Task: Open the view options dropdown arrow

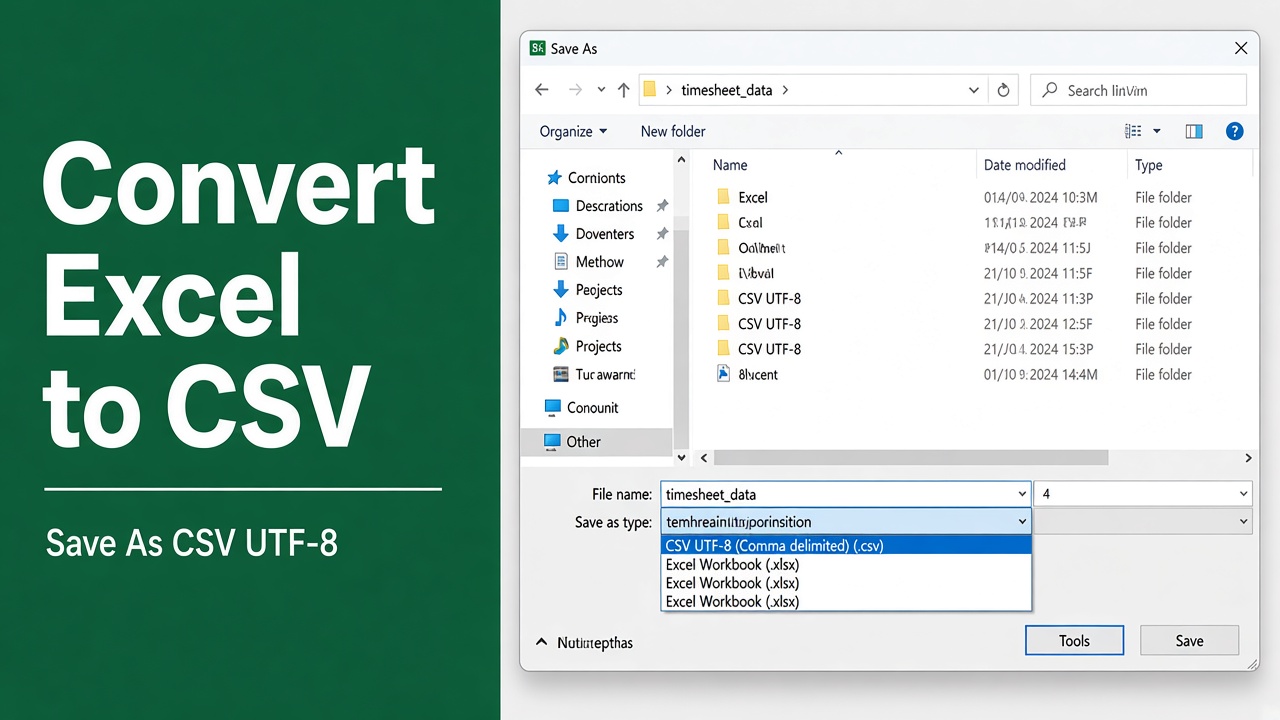Action: click(1157, 131)
